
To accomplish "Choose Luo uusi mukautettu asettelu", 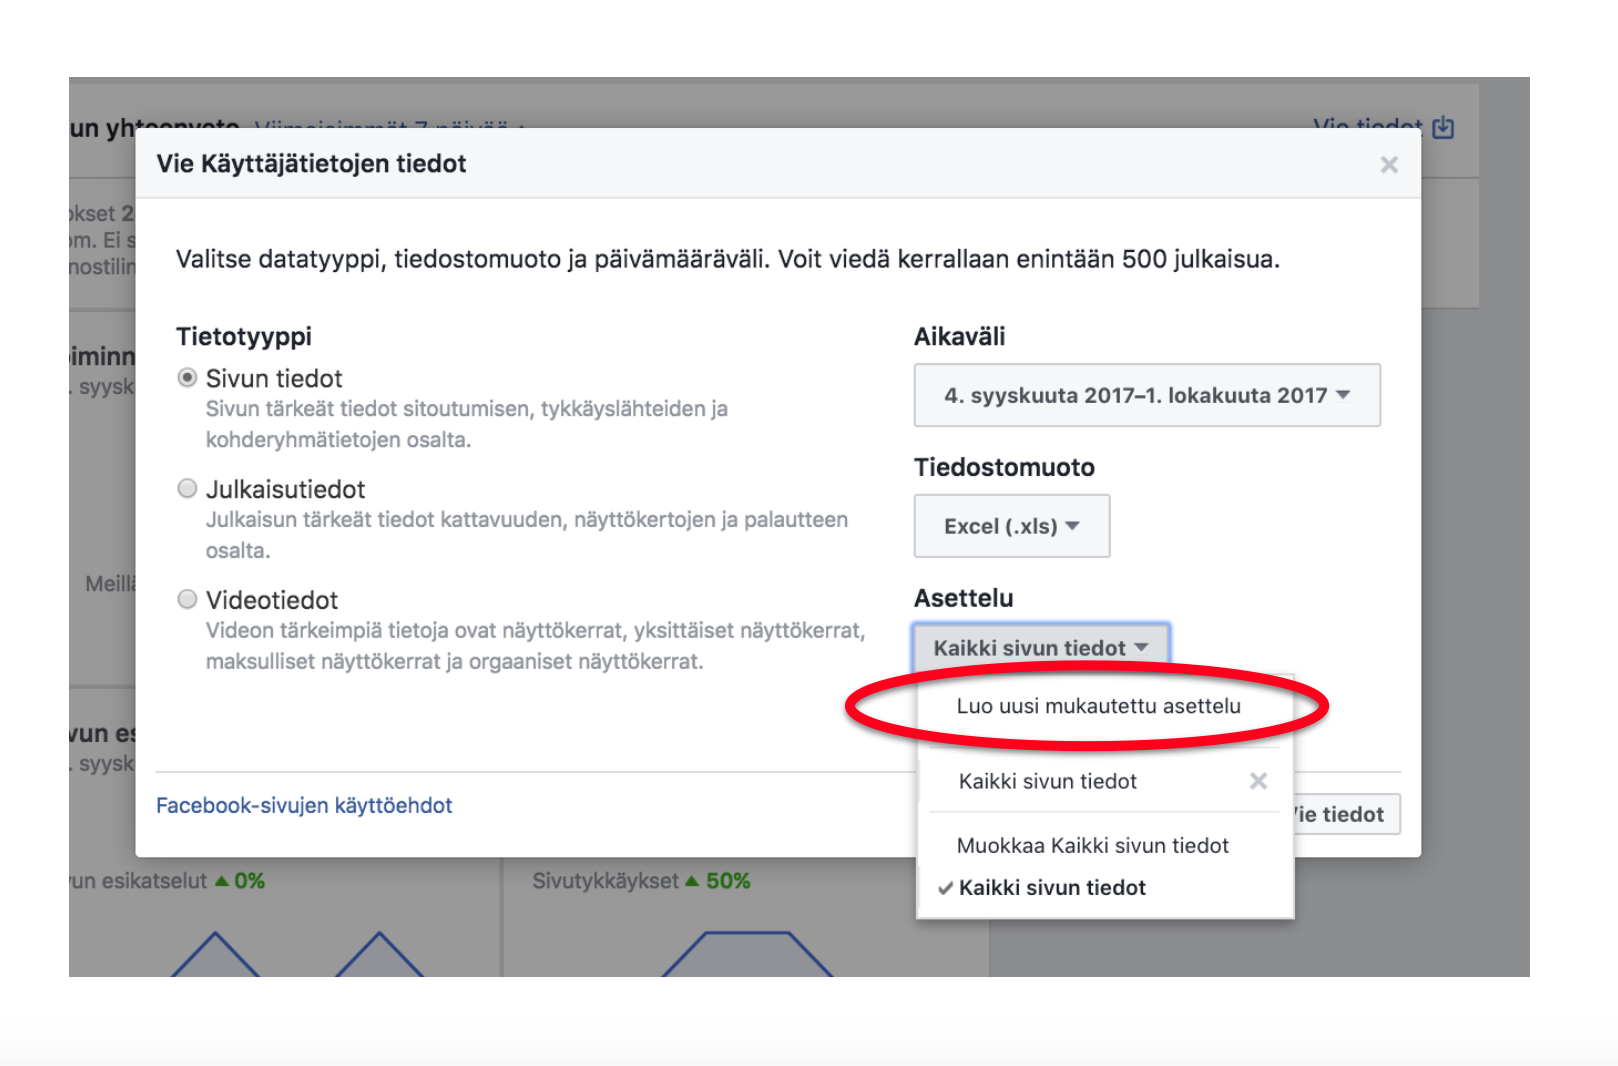I will tap(1098, 706).
